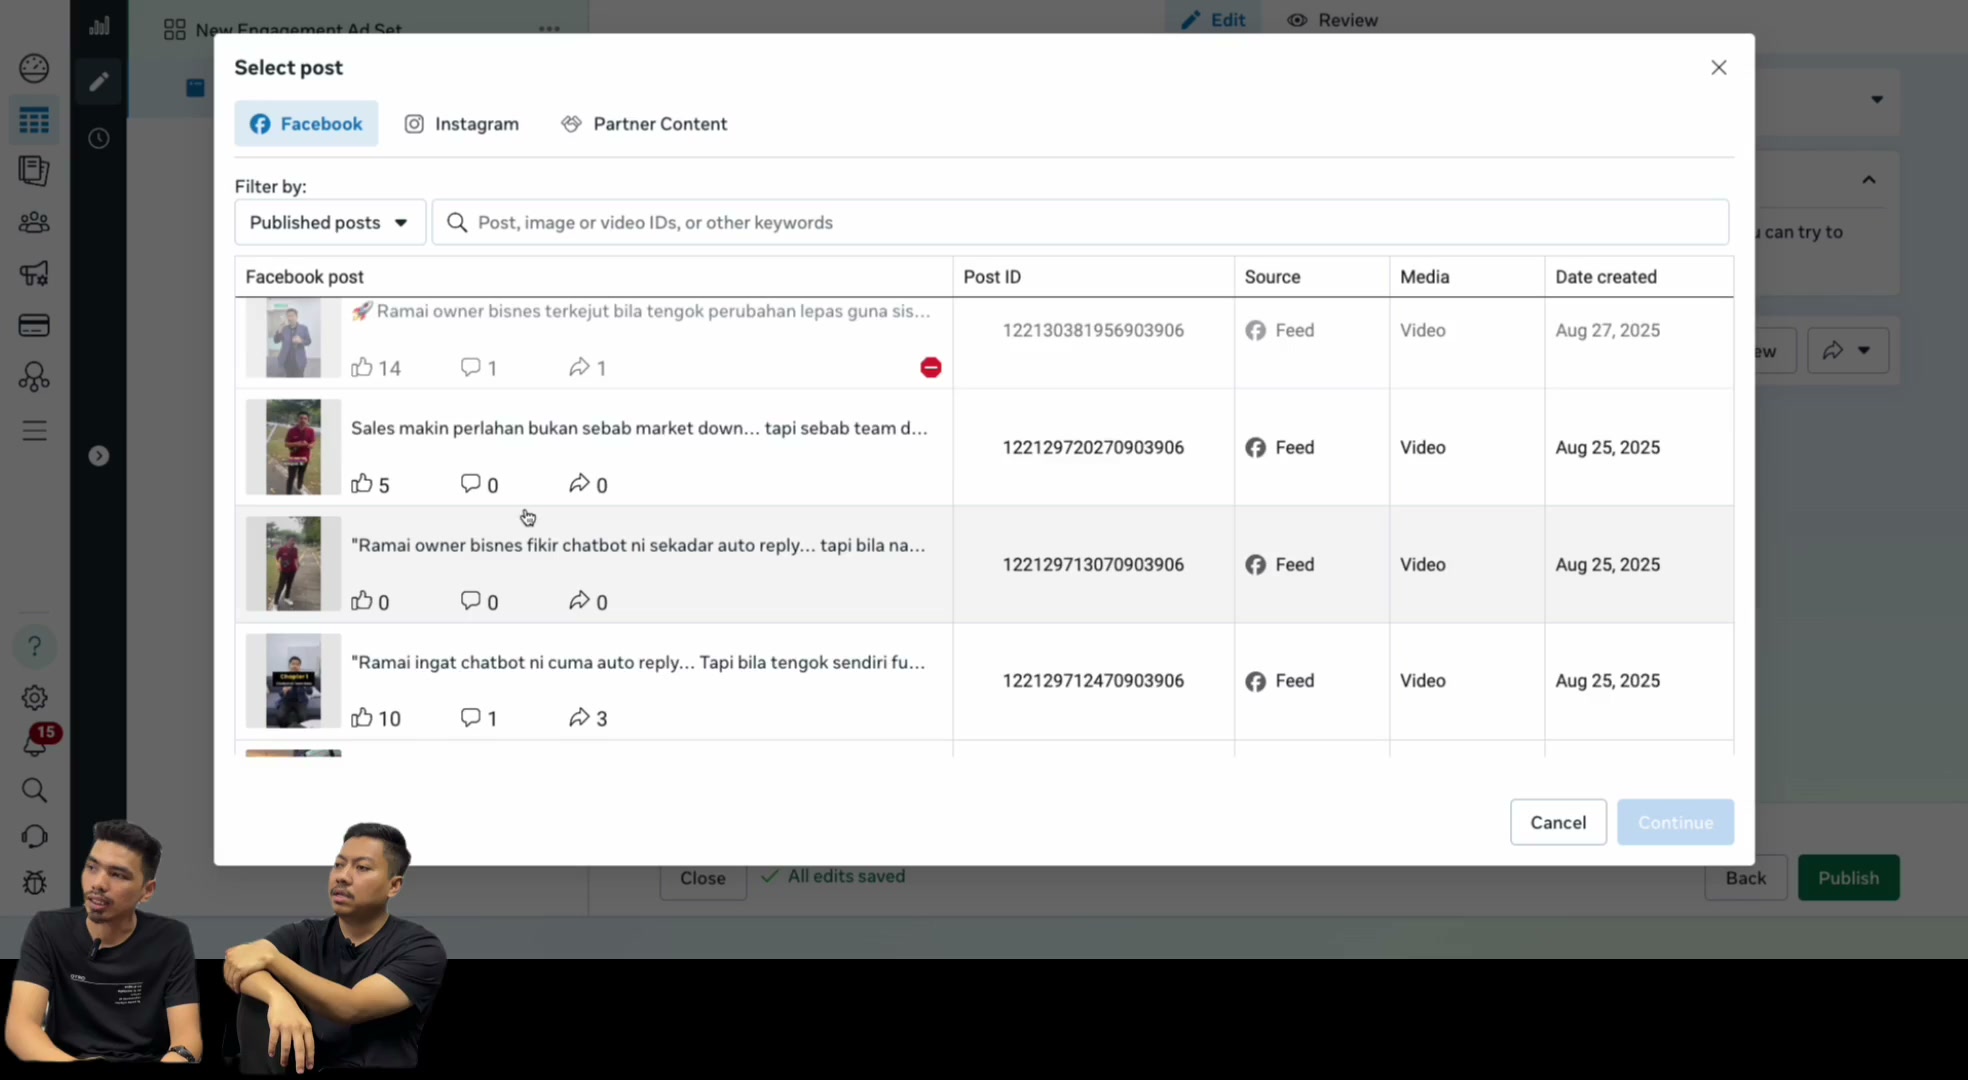Click post ID 122129713070903906
This screenshot has height=1080, width=1968.
click(1093, 564)
